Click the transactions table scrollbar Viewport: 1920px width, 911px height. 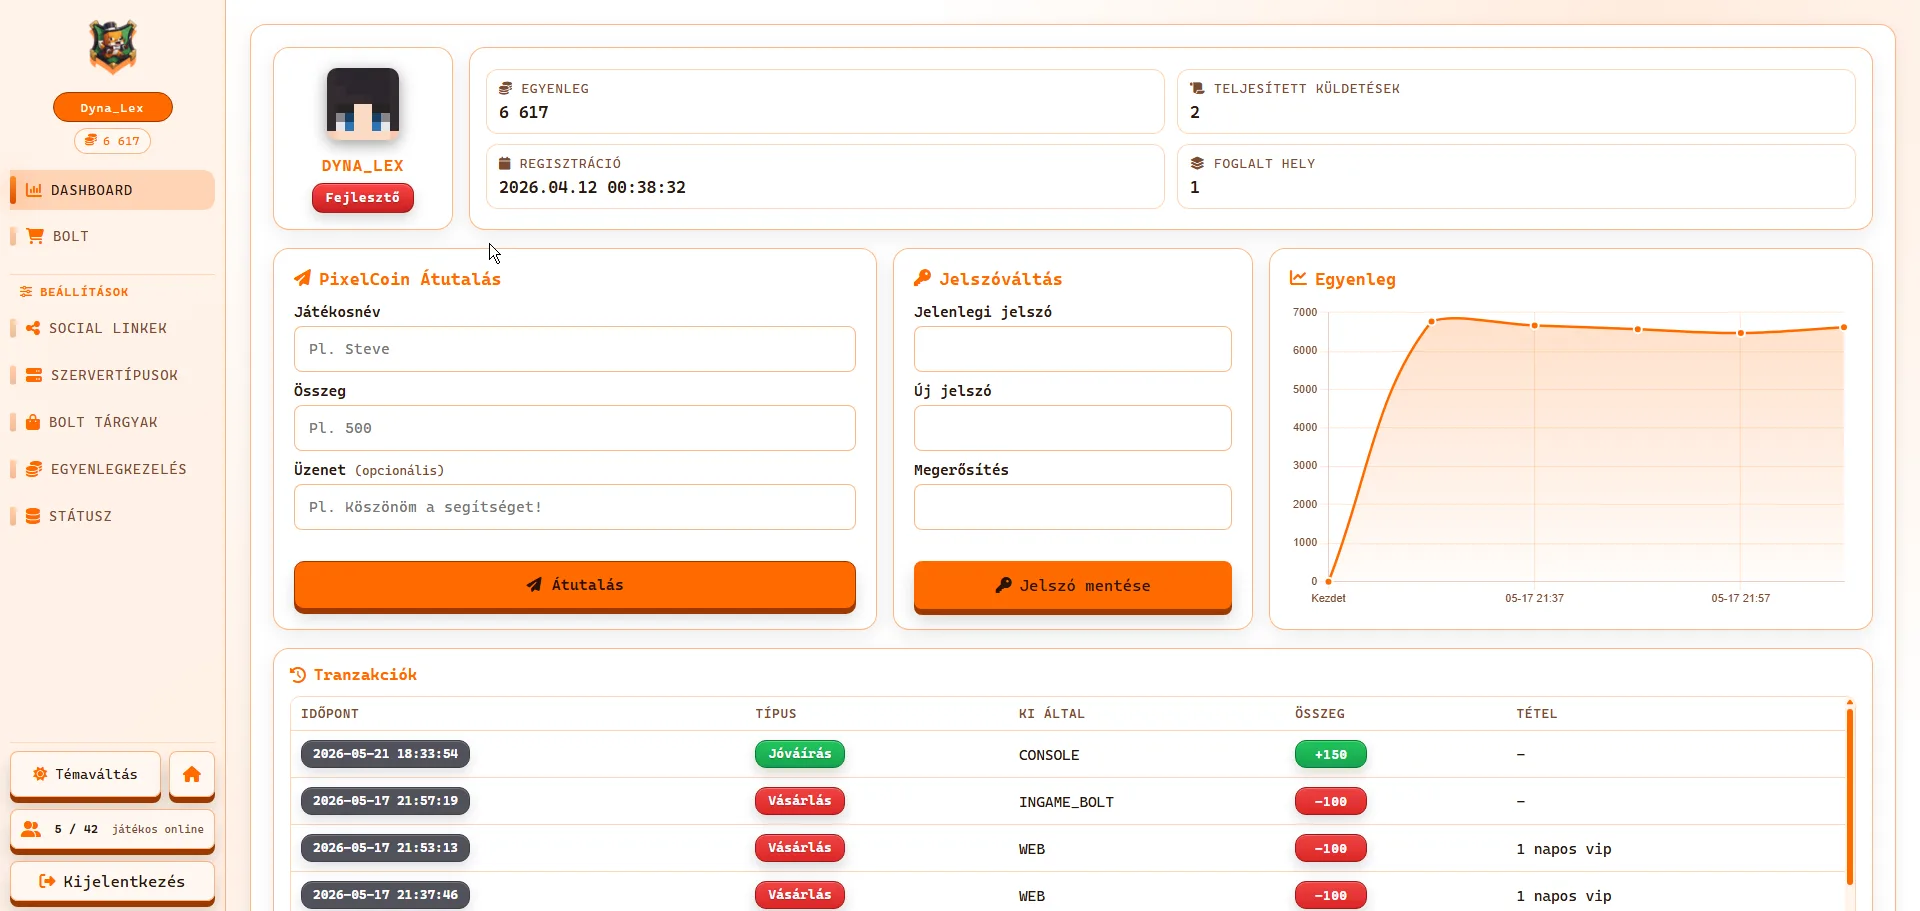pyautogui.click(x=1850, y=796)
